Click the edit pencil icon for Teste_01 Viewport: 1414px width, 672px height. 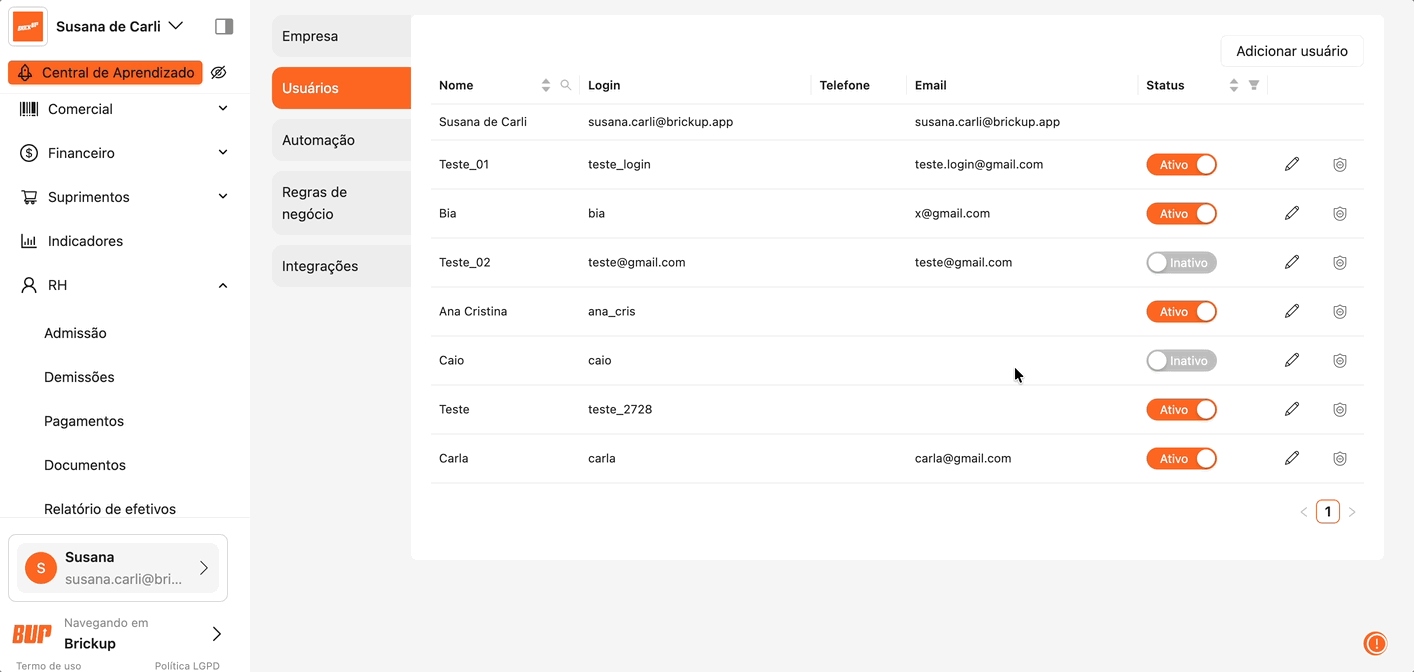coord(1292,164)
